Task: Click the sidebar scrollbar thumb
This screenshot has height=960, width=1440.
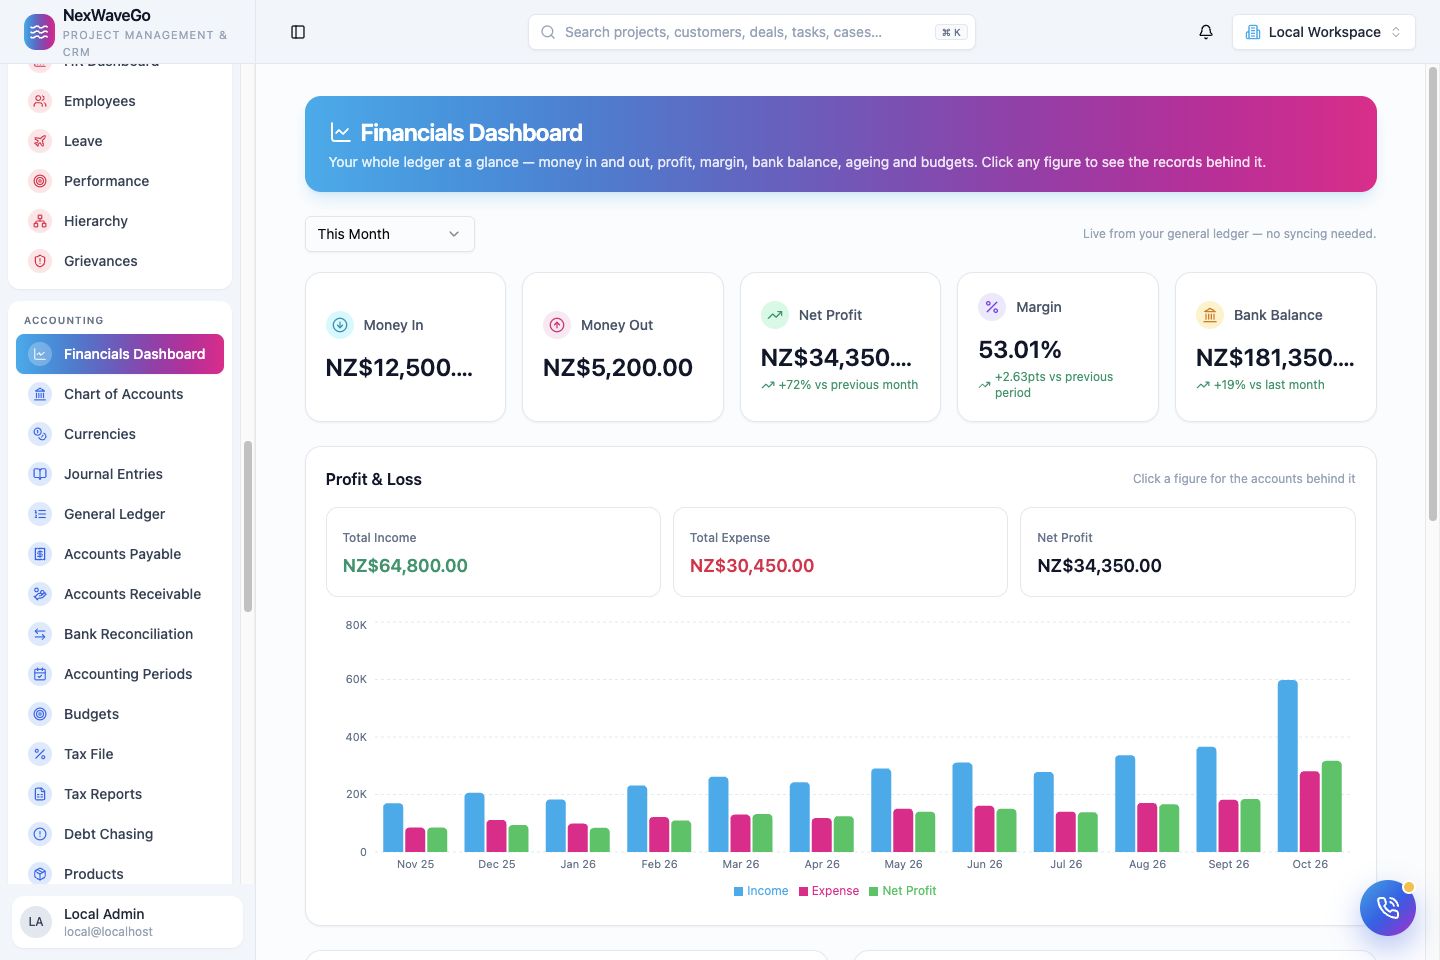Action: point(248,526)
